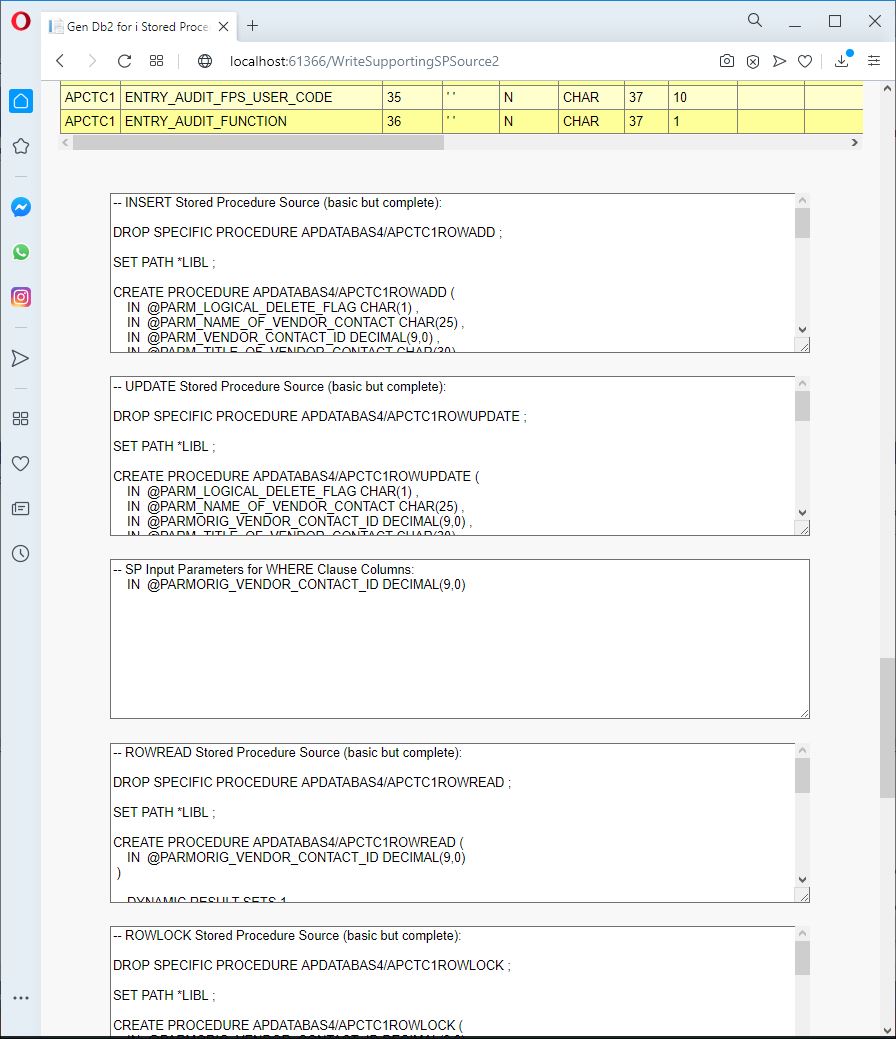Screen dimensions: 896x1039
Task: Click down arrow in ROWREAD source textarea scrollbar
Action: click(803, 879)
